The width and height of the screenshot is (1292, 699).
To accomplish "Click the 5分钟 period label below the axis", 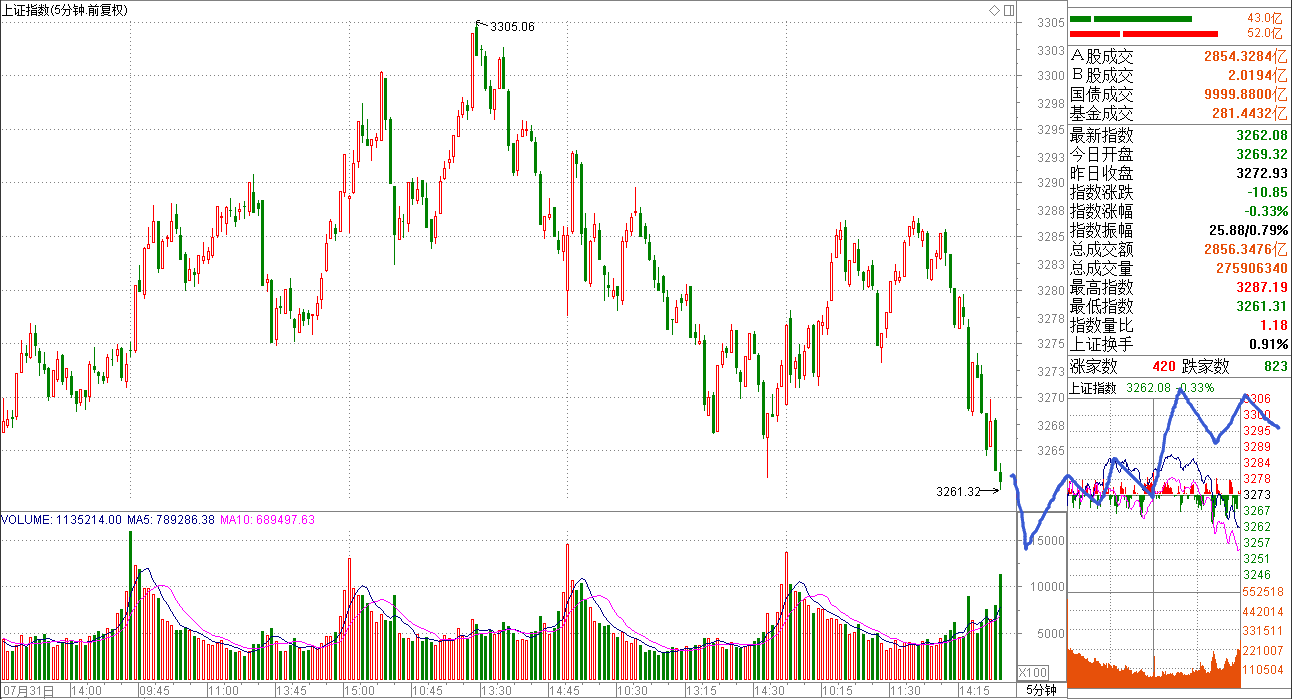I will click(x=1041, y=690).
